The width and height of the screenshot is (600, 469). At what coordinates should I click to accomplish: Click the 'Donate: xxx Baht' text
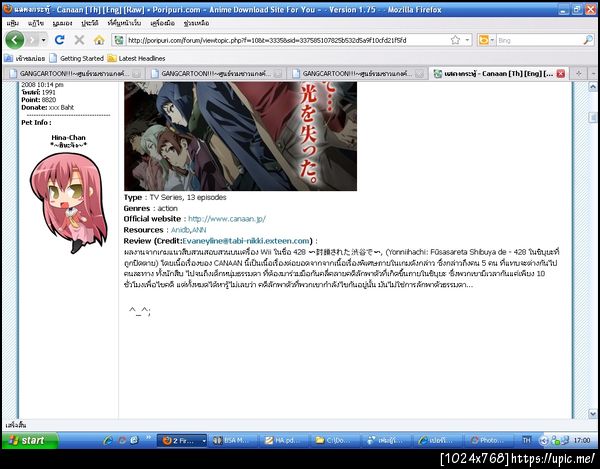point(48,107)
